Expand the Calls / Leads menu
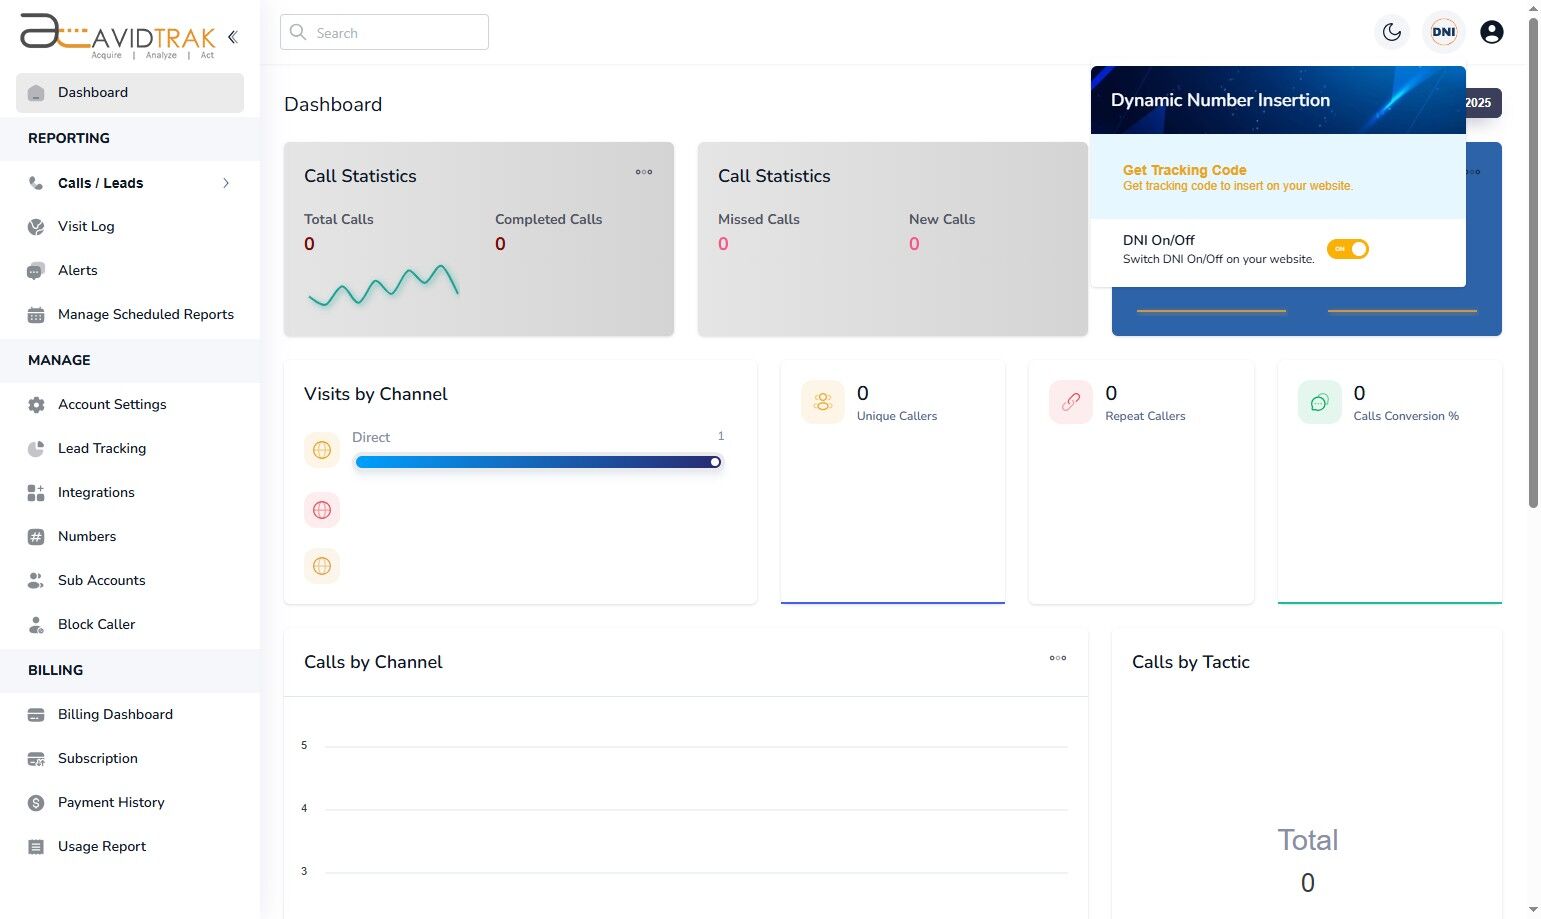The image size is (1541, 919). pos(100,183)
